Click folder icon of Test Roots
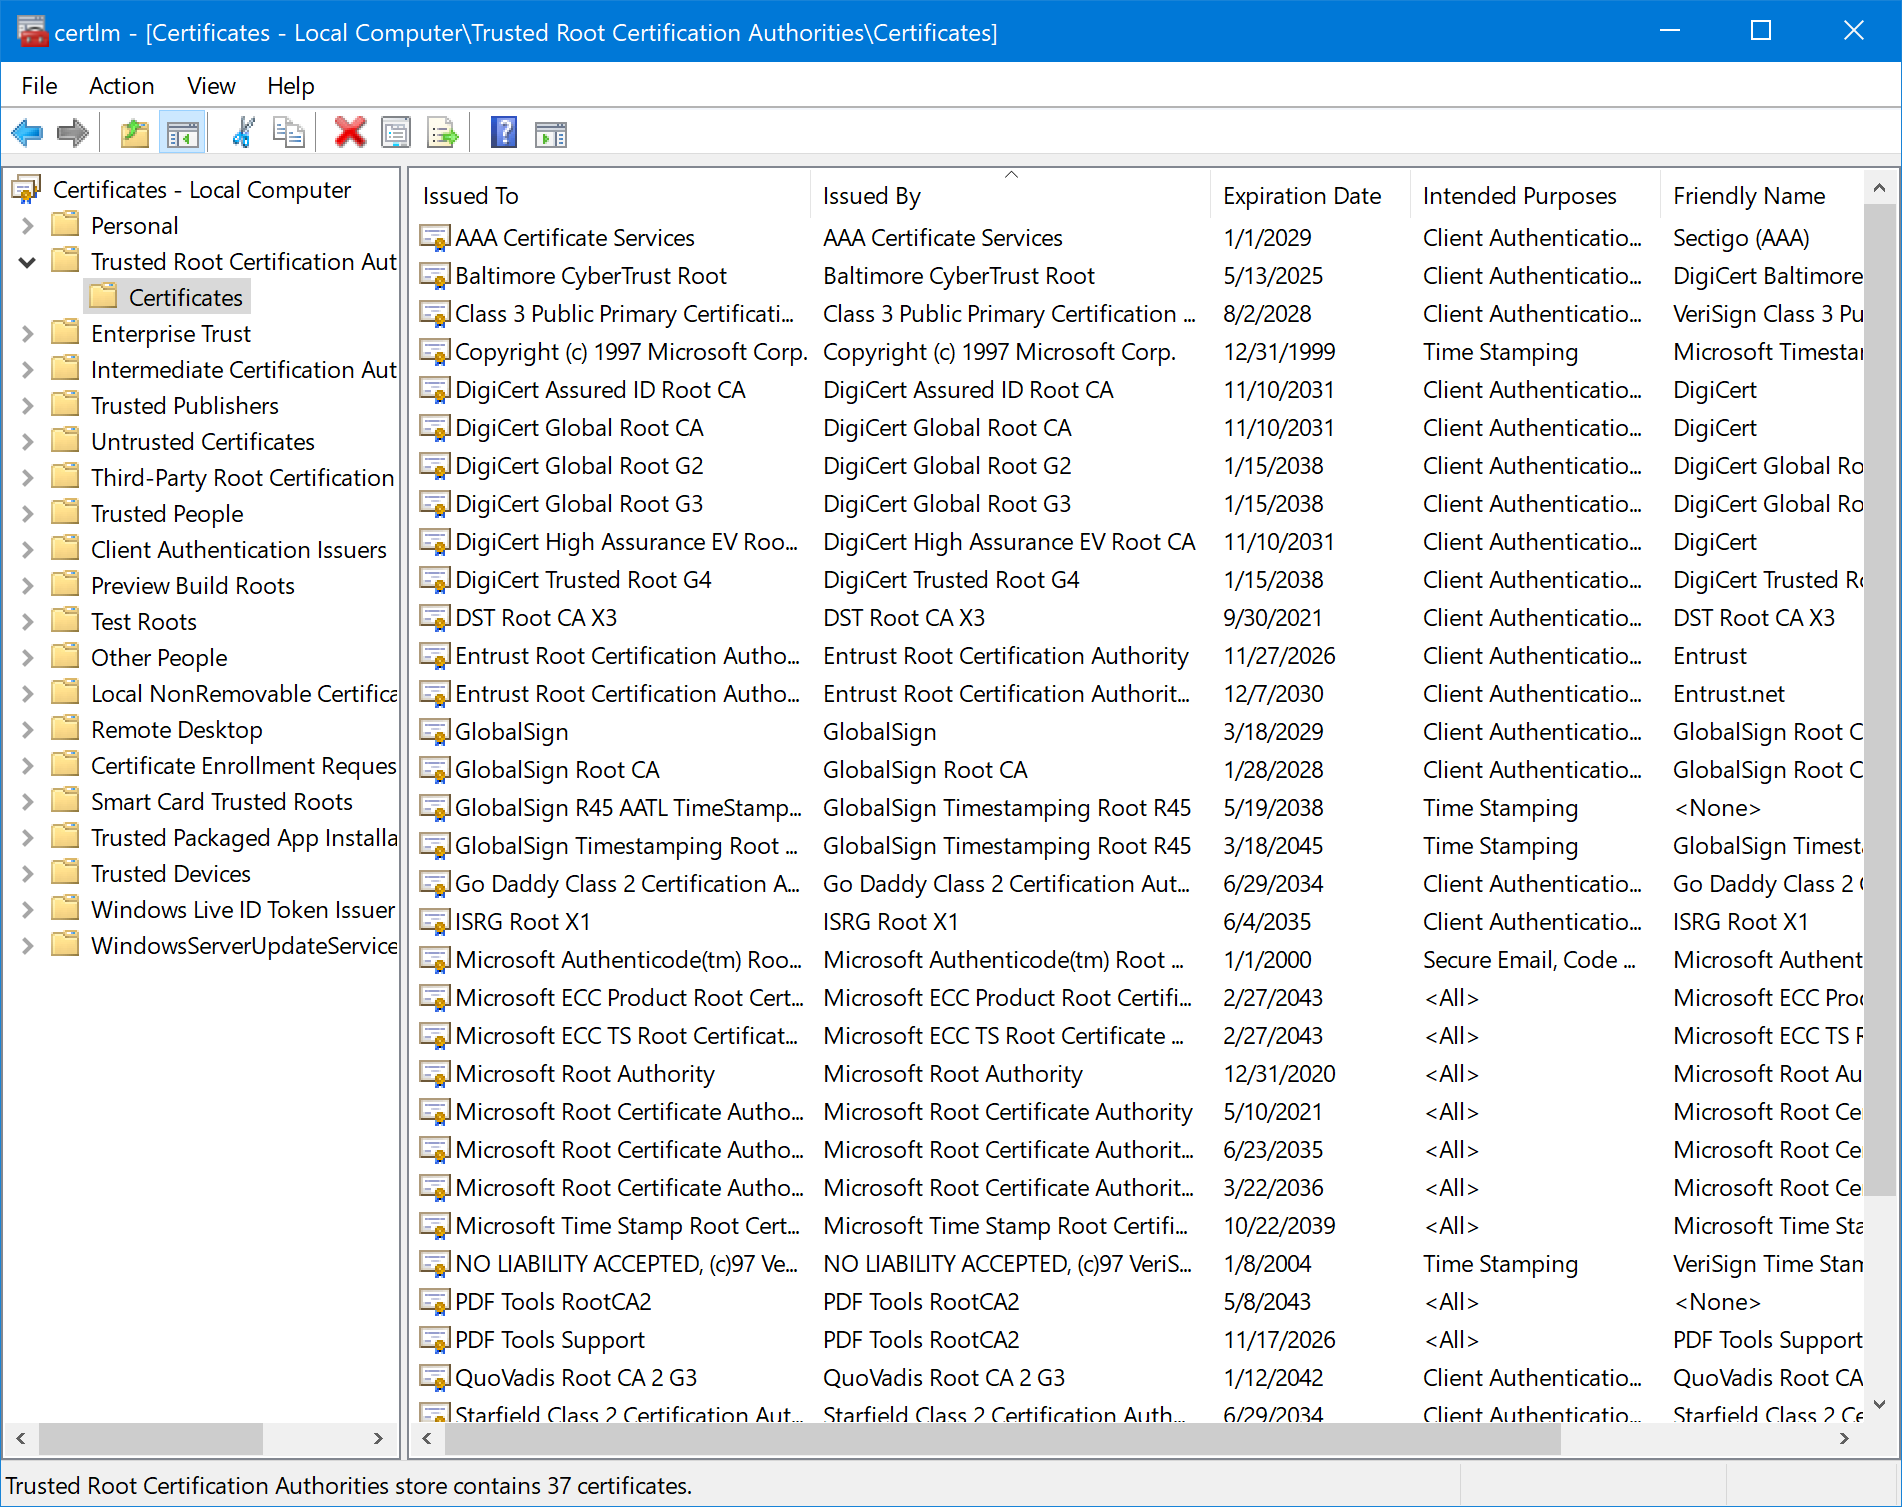Screen dimensions: 1902x1507 pyautogui.click(x=66, y=621)
